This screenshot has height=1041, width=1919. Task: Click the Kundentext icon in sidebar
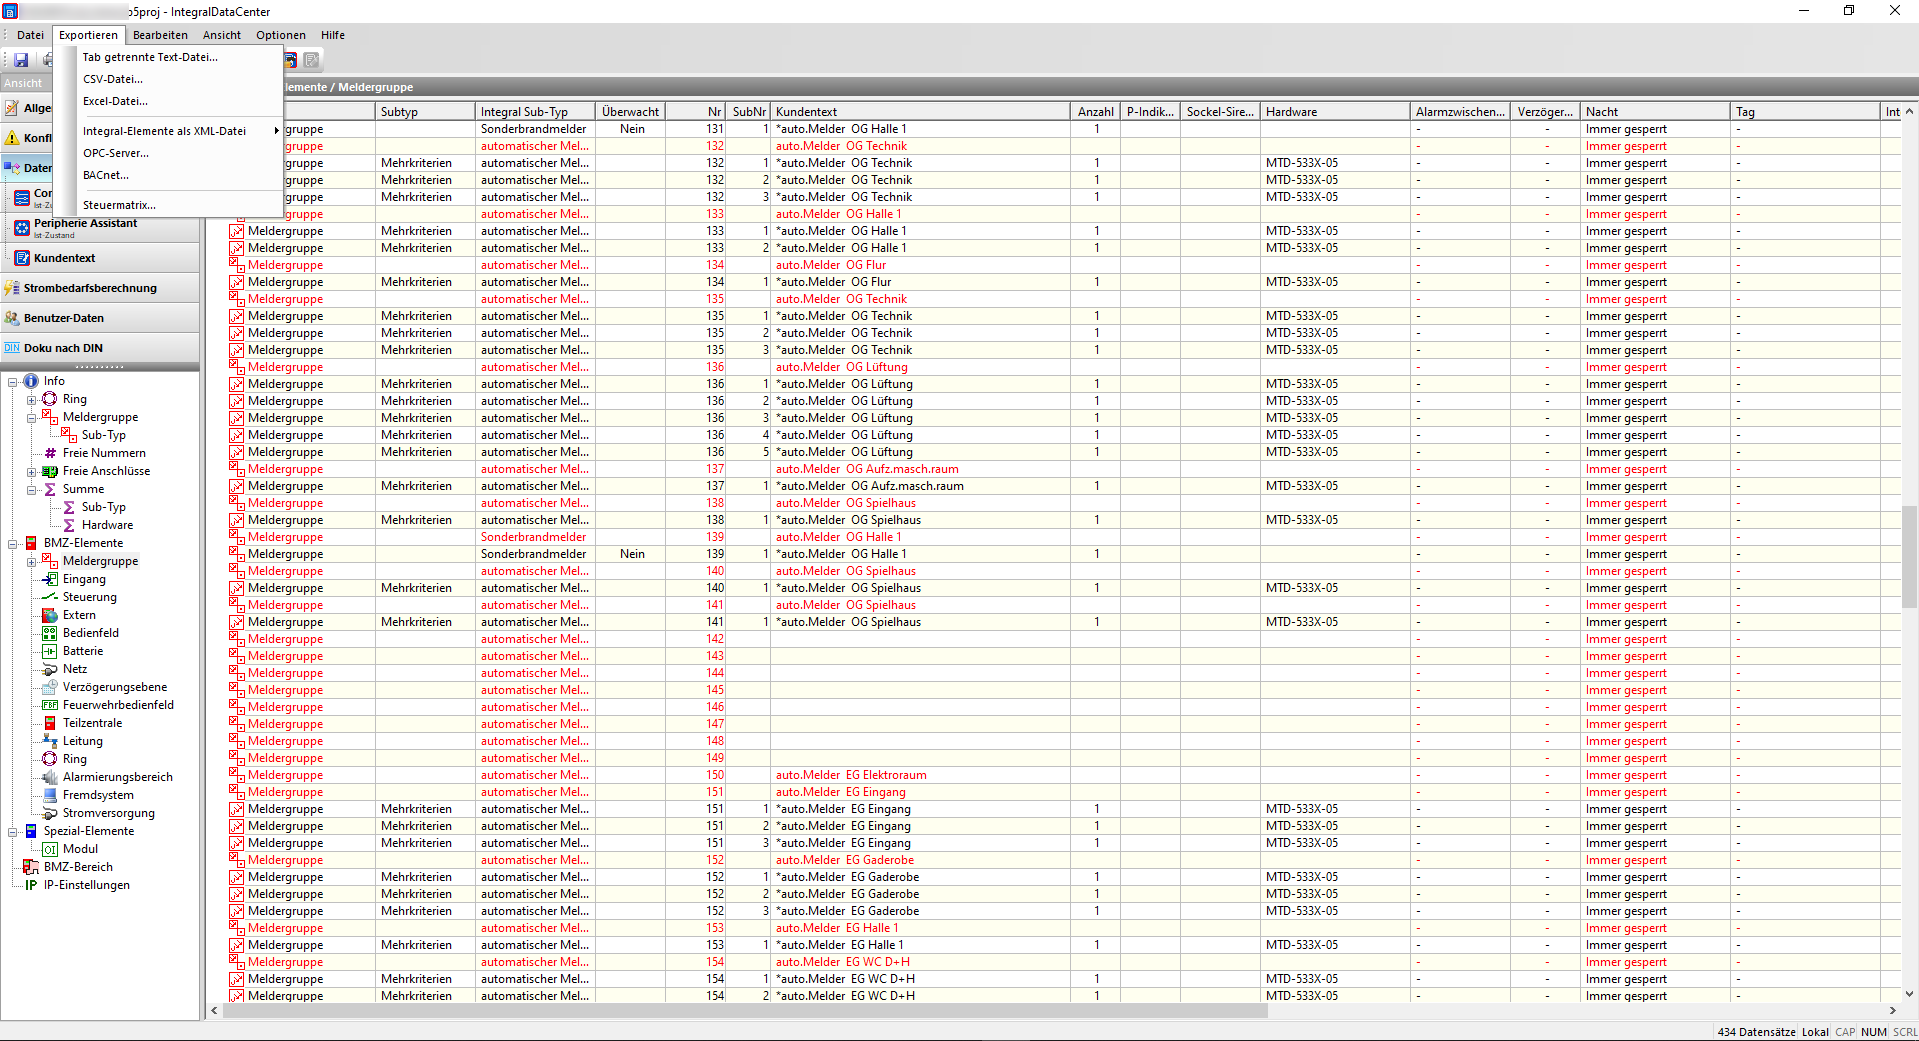22,258
